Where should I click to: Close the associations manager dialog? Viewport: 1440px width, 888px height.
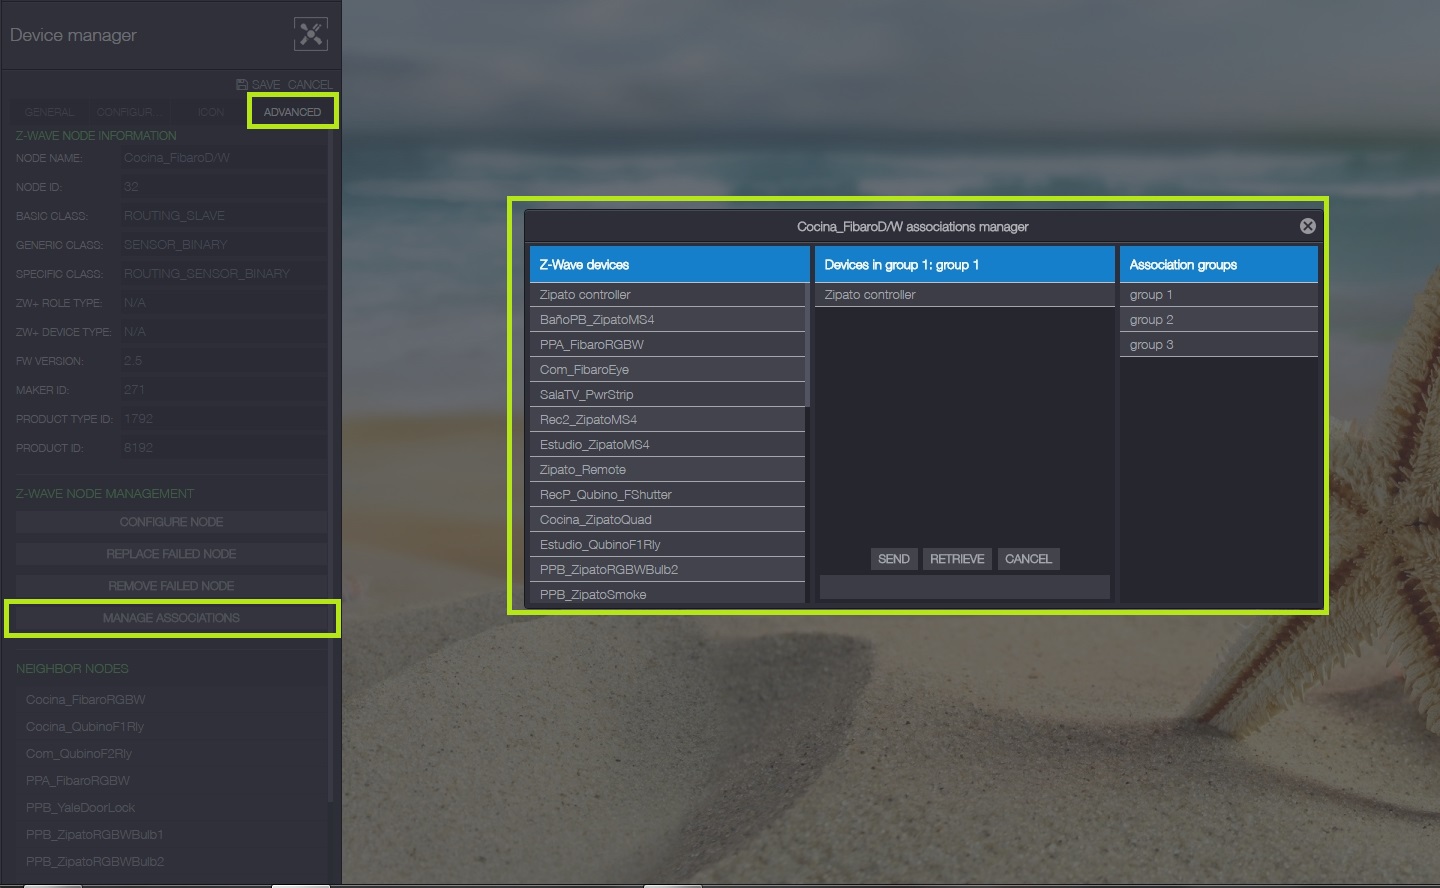coord(1307,226)
